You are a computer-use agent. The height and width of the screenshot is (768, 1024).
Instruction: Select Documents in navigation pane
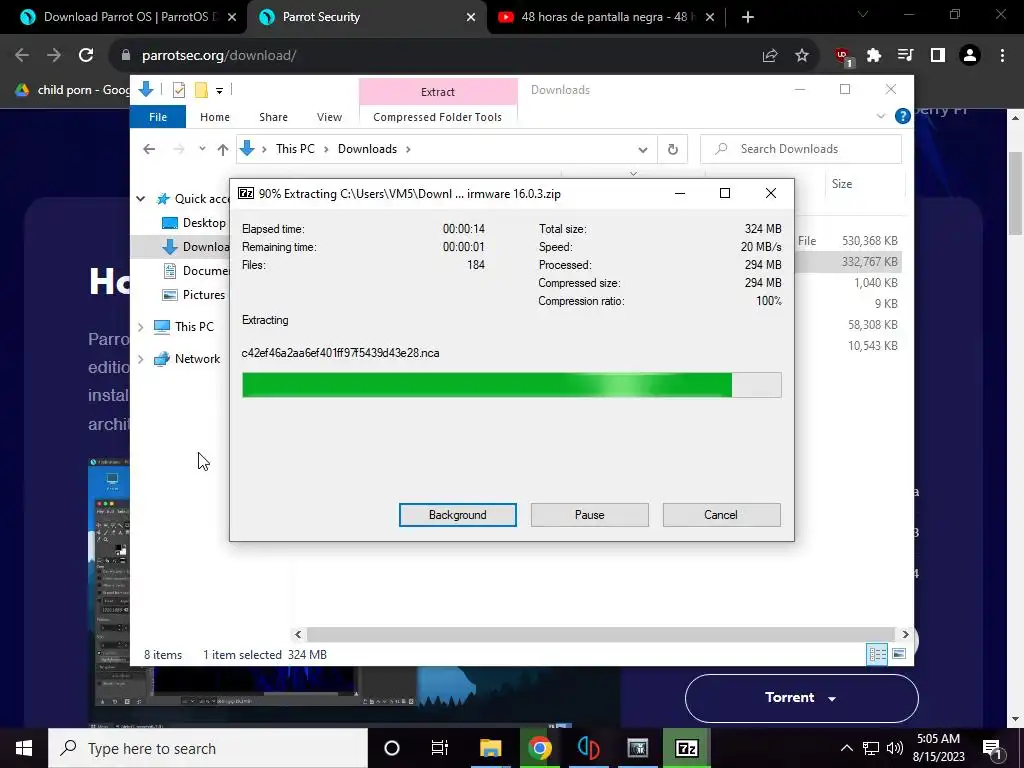196,270
